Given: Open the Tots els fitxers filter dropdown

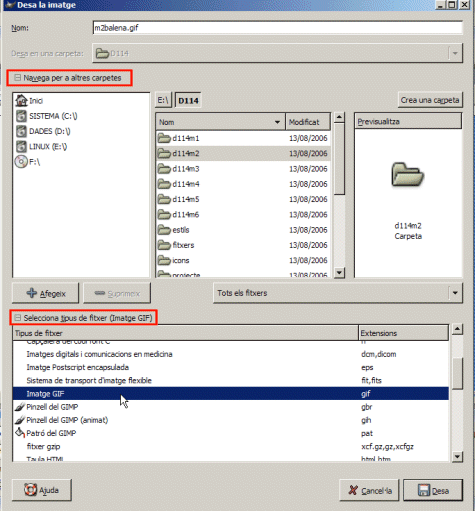Looking at the screenshot, I should coord(338,293).
